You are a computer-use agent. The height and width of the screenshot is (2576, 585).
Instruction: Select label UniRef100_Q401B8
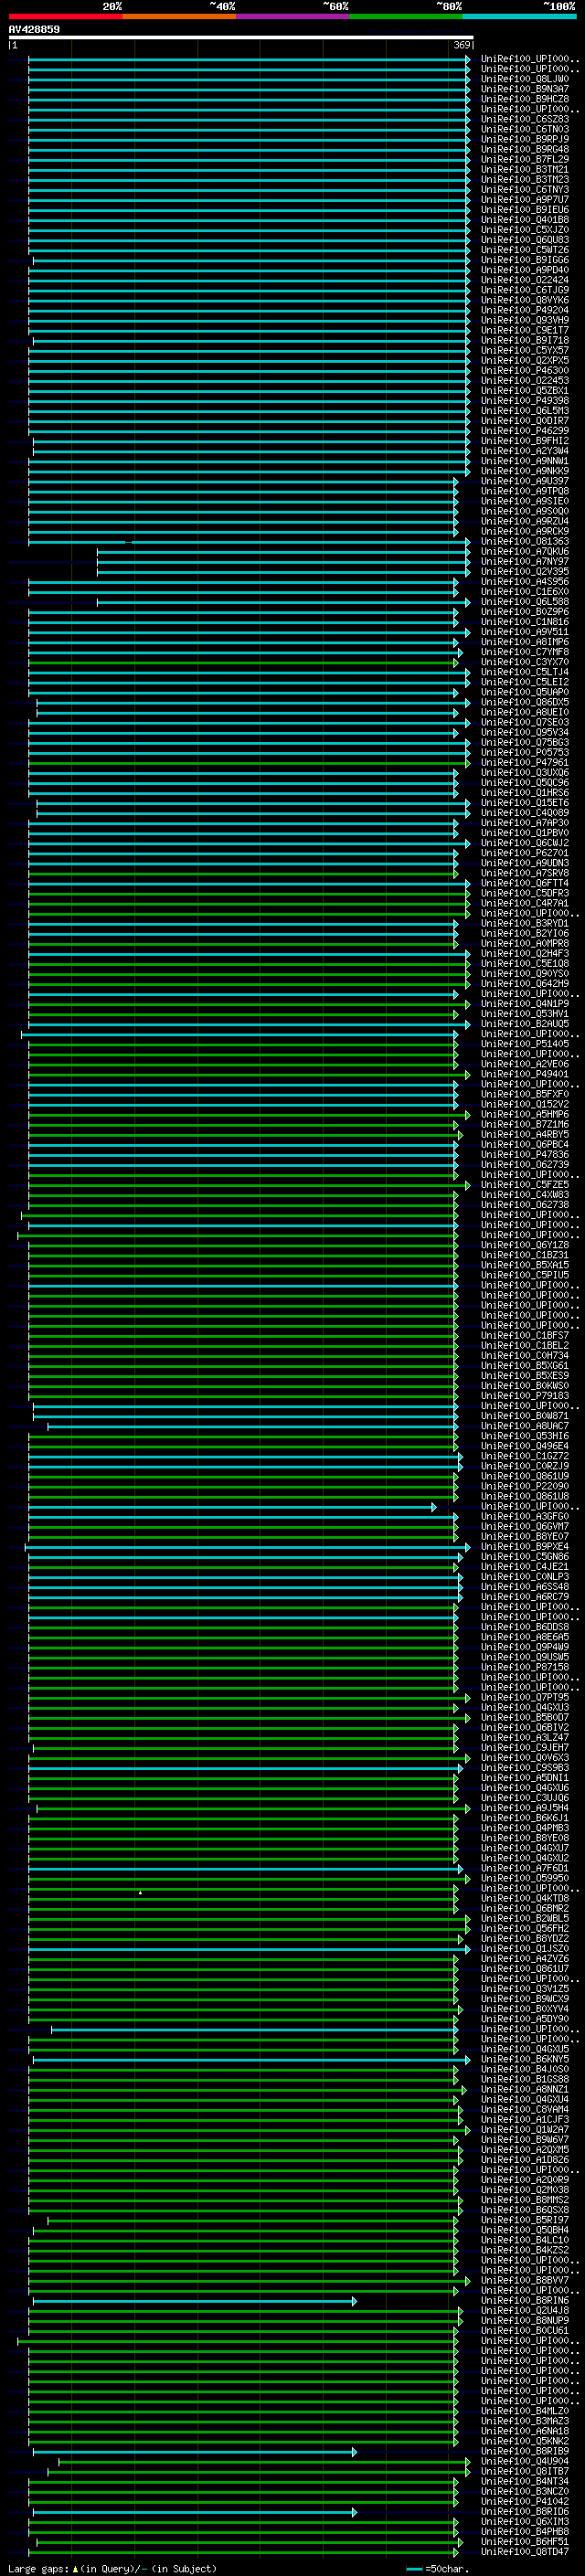pos(525,219)
